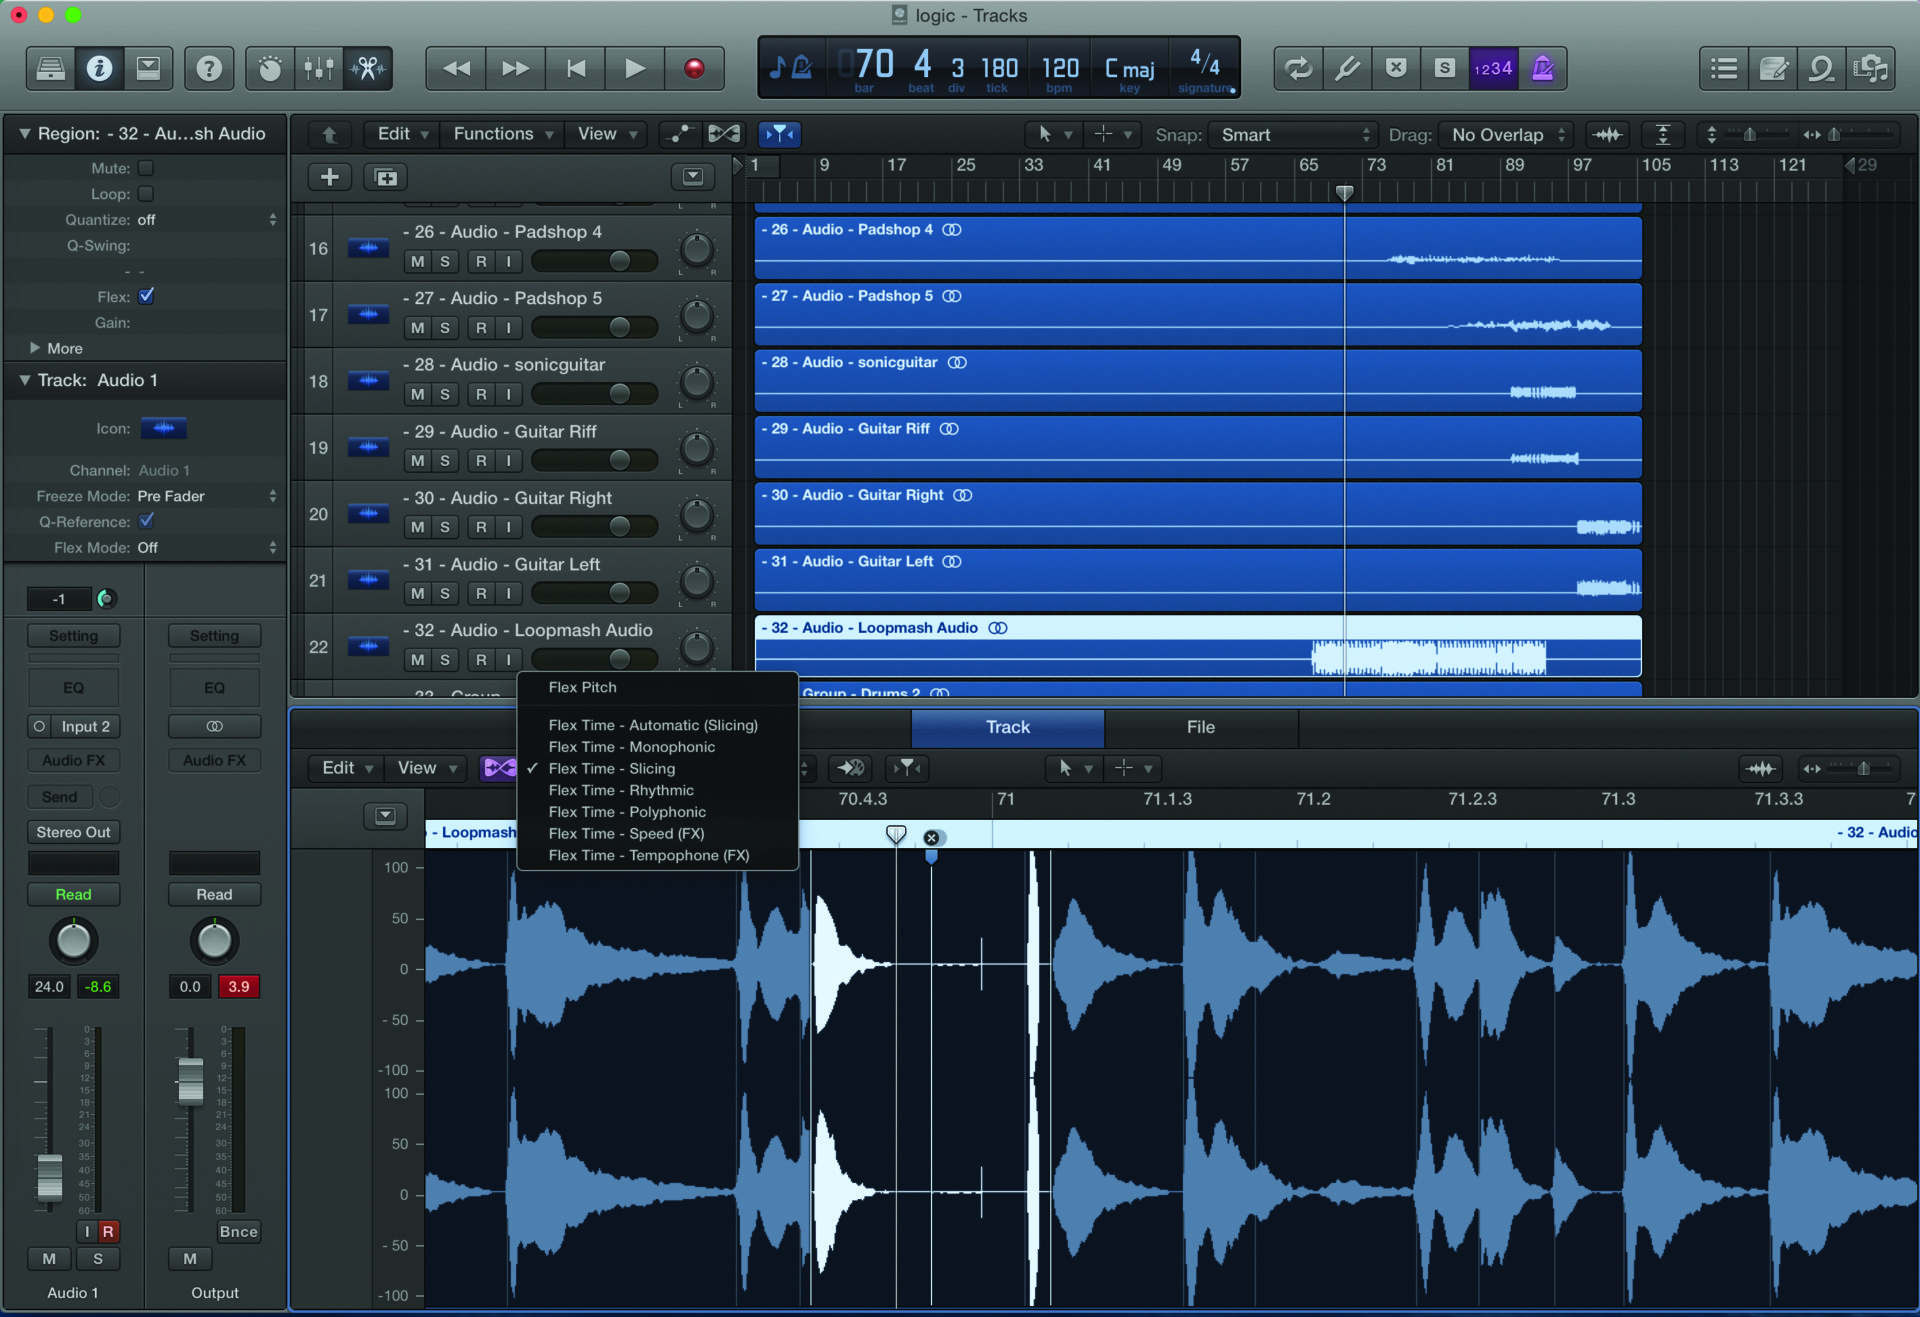Enable the Count-in 1234 button
This screenshot has height=1317, width=1920.
(x=1493, y=68)
